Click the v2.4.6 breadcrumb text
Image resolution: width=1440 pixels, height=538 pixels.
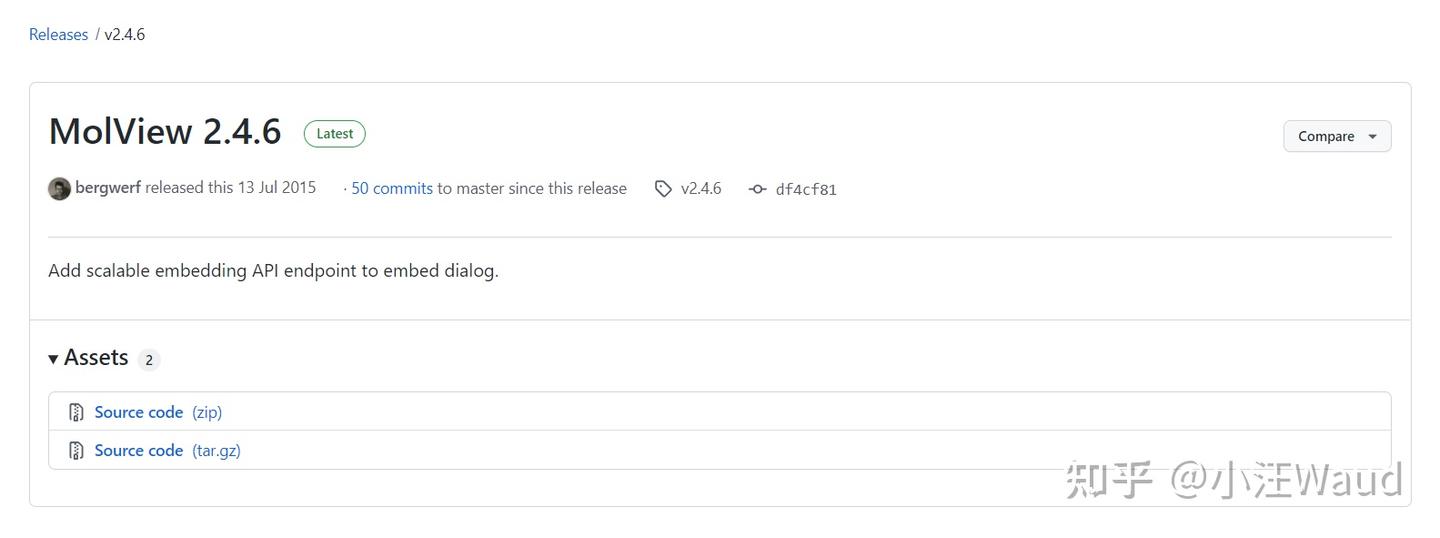click(x=125, y=34)
